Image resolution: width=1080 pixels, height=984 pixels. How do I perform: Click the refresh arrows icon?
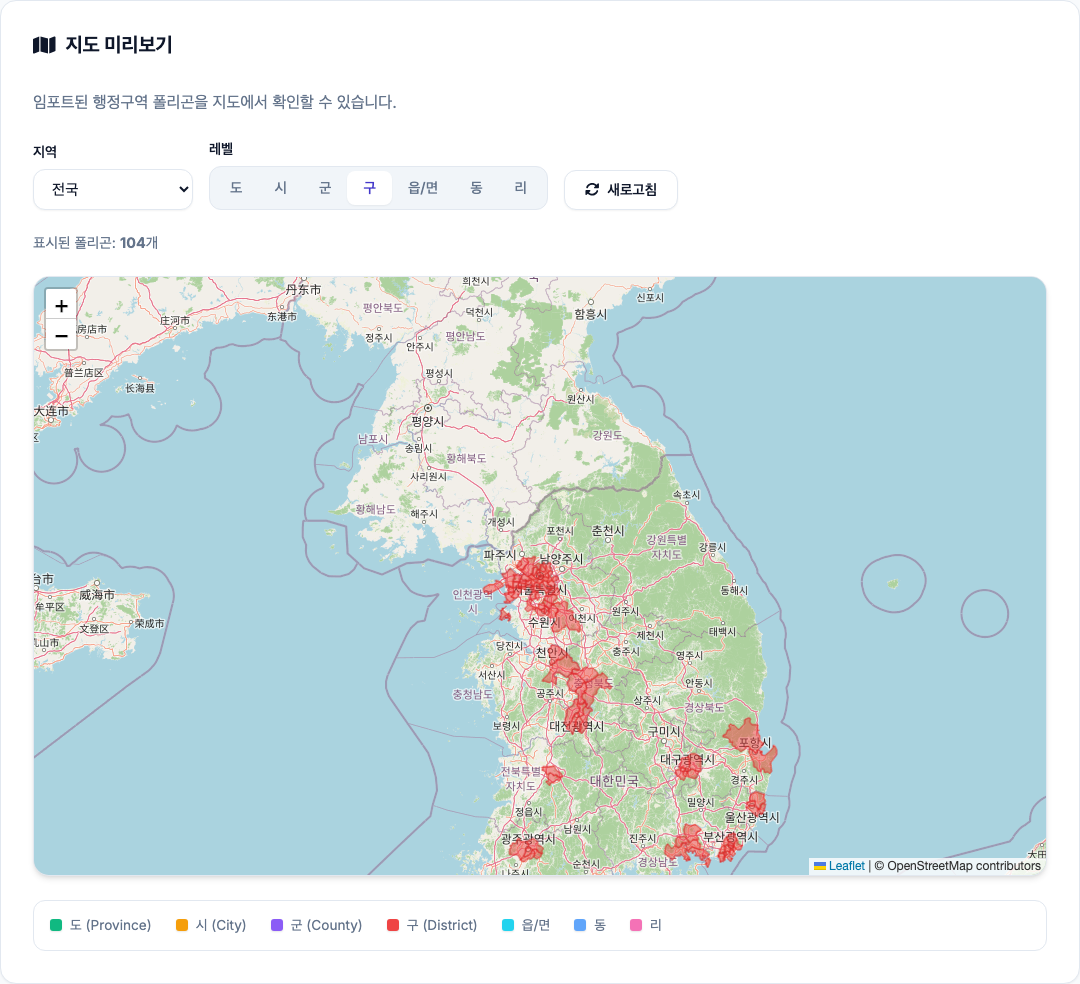pyautogui.click(x=592, y=189)
